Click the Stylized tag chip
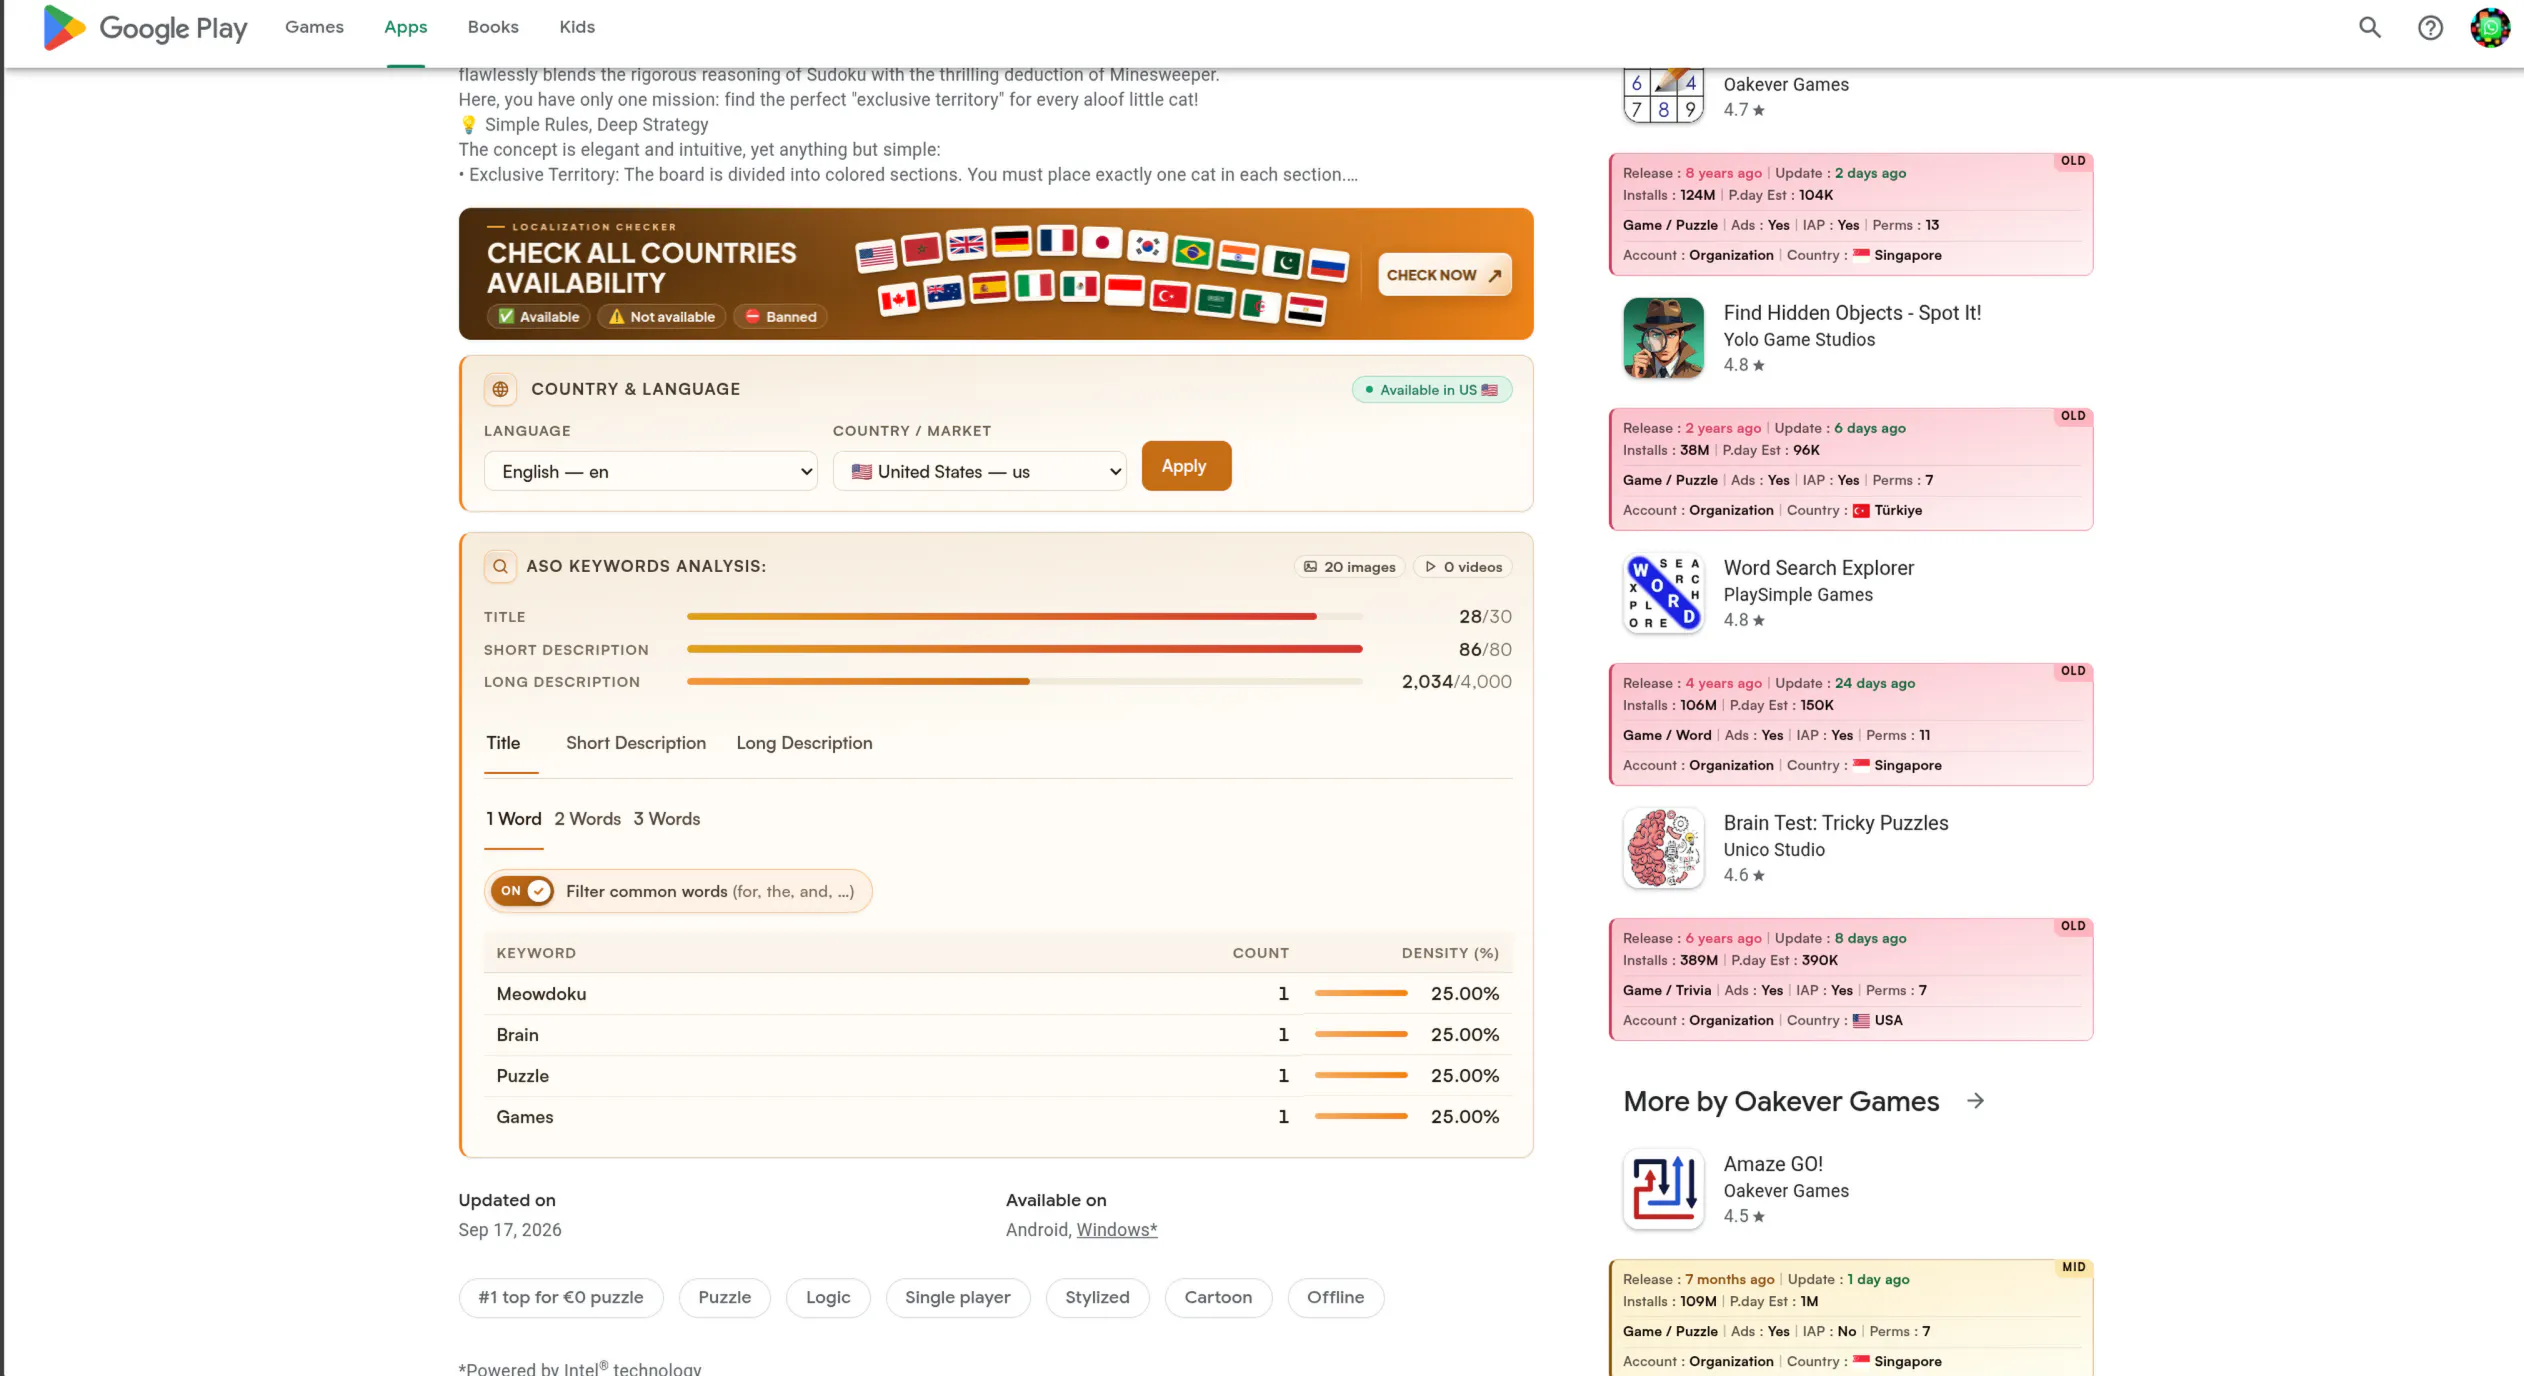The height and width of the screenshot is (1376, 2524). (1098, 1298)
